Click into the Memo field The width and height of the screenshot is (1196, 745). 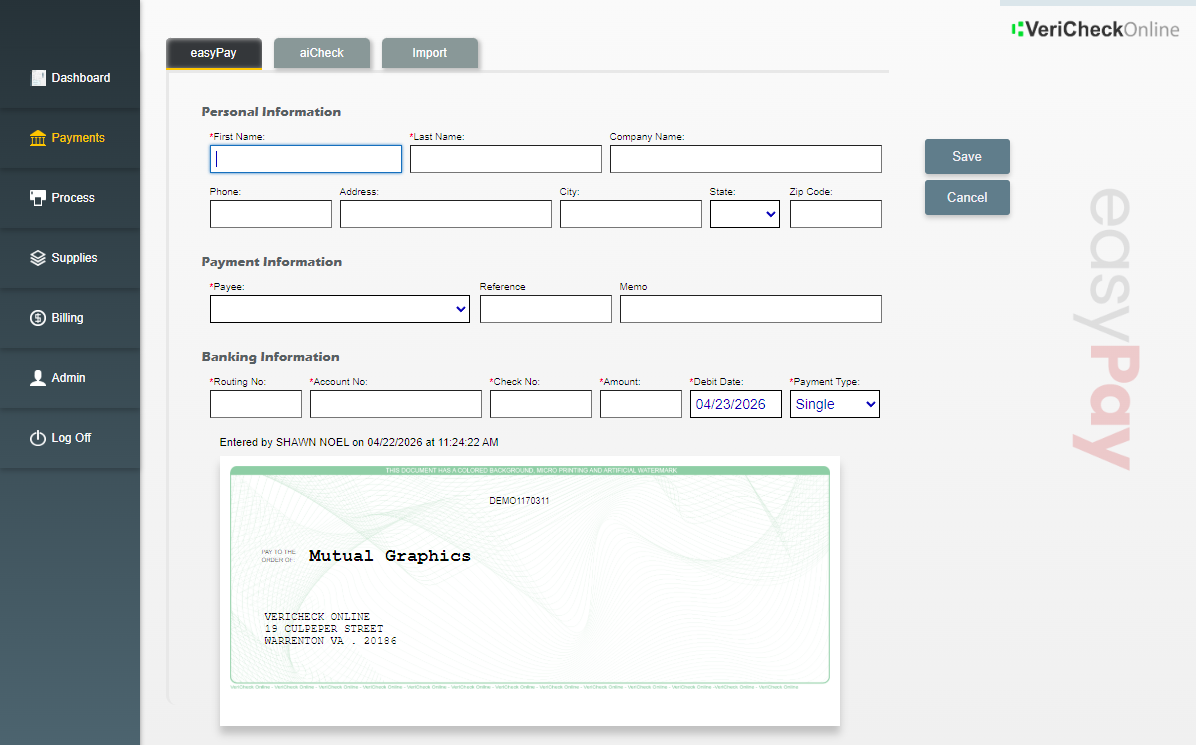click(751, 309)
